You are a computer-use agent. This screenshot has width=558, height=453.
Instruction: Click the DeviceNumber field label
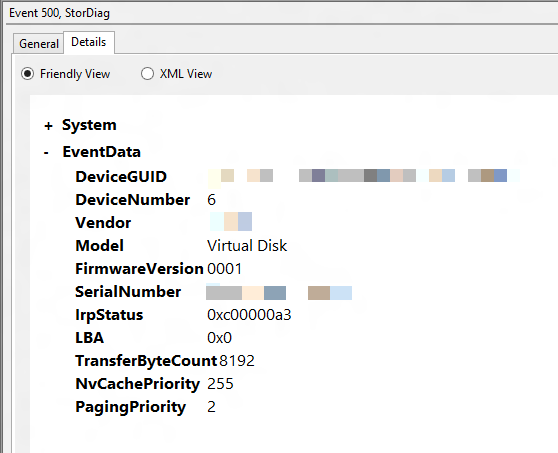[133, 200]
